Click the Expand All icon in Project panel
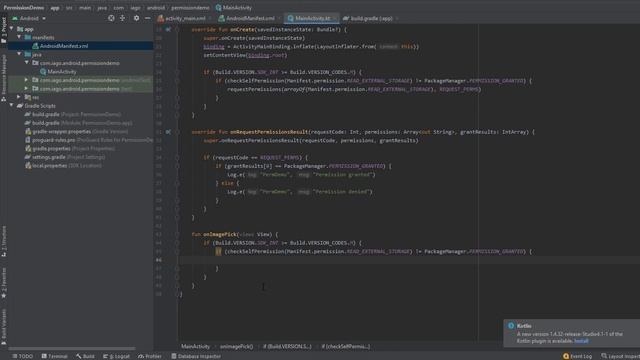The image size is (640, 360). [x=122, y=18]
